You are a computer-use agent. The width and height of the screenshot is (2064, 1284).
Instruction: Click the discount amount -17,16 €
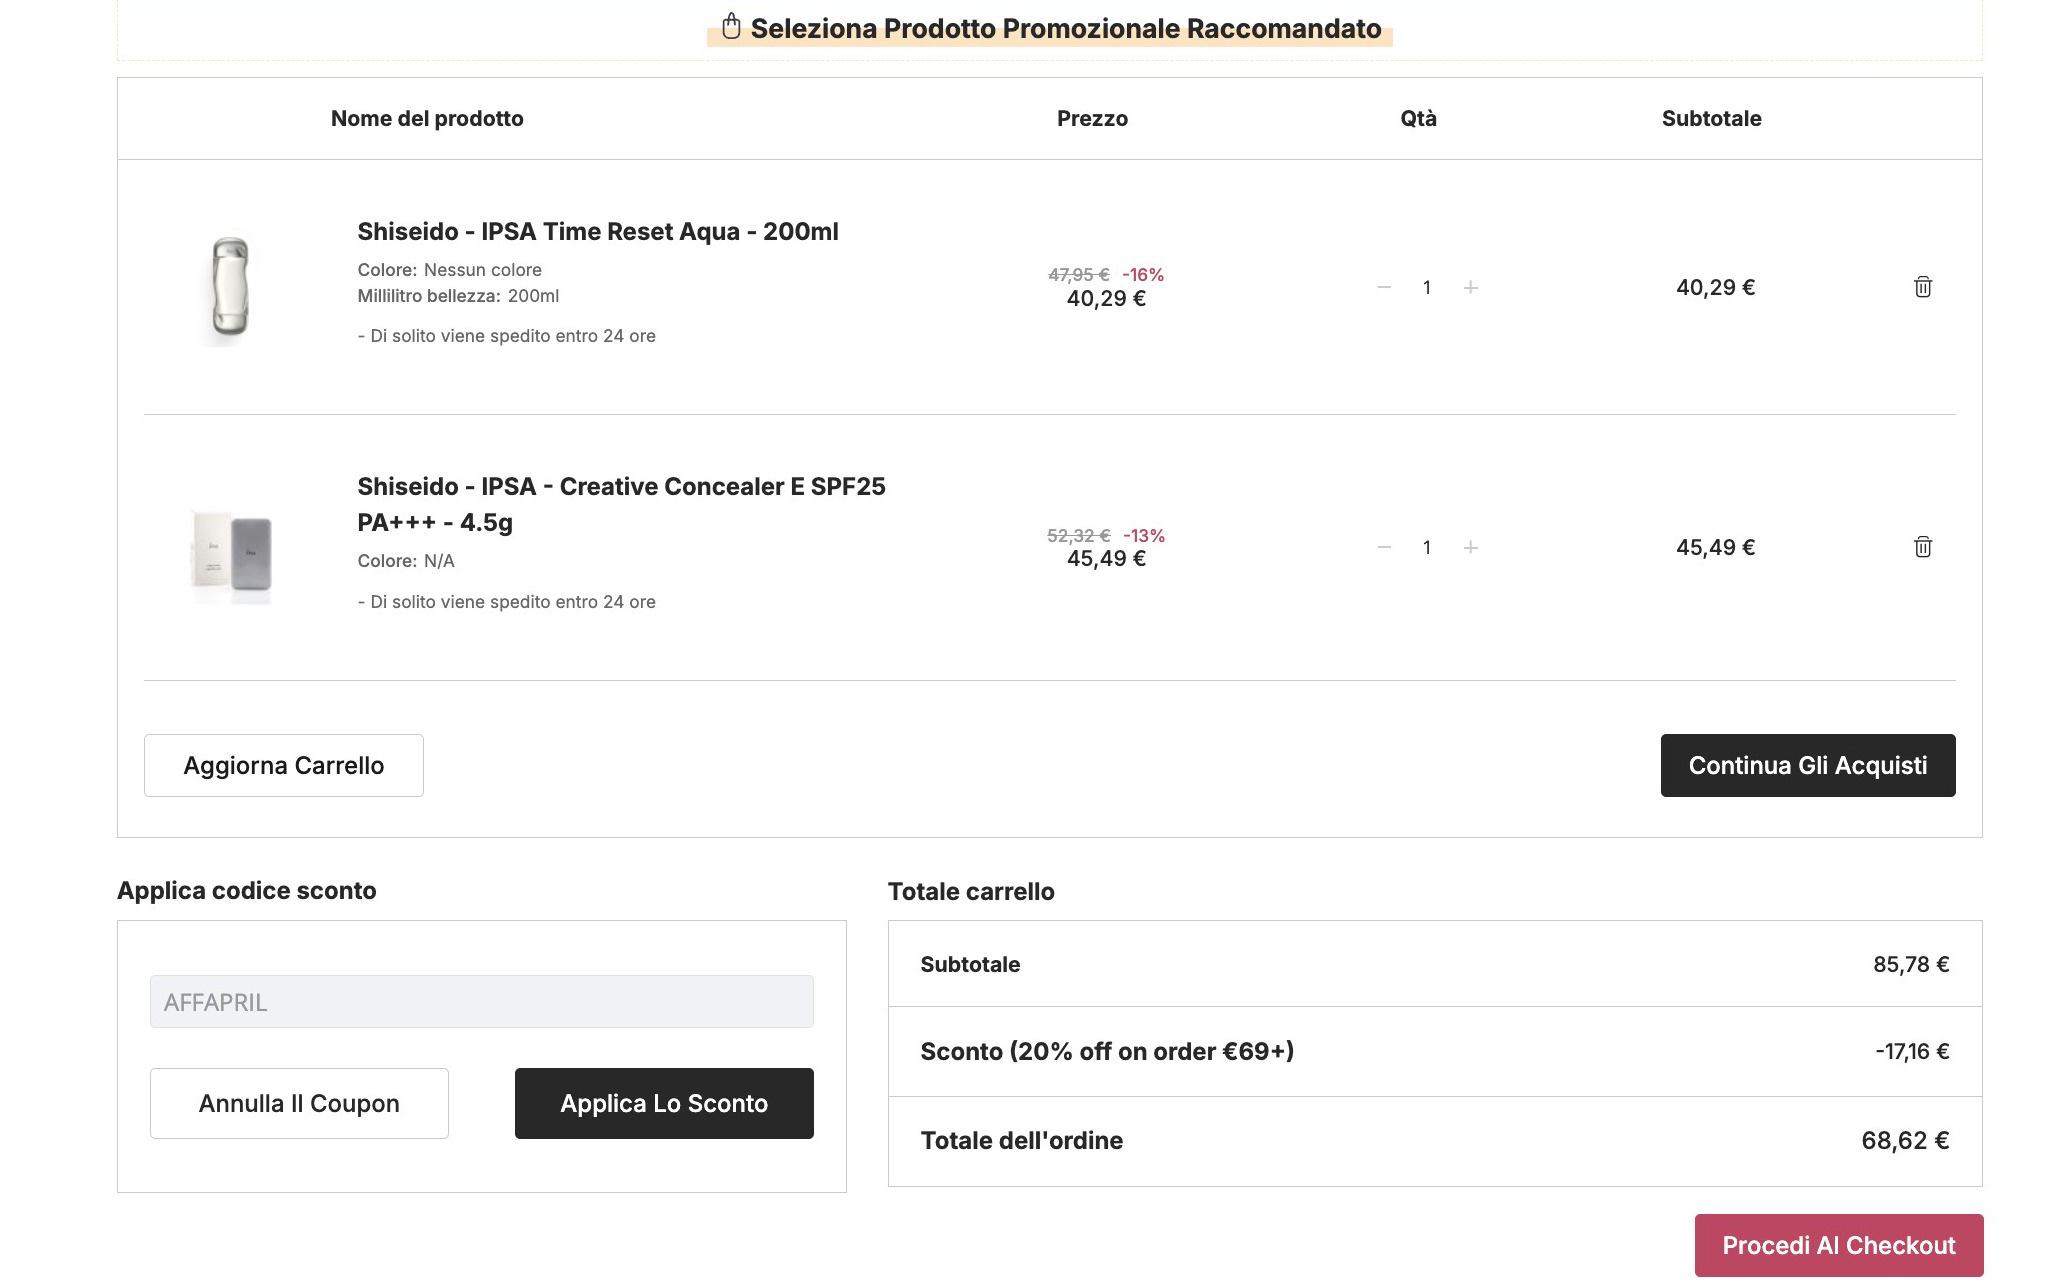point(1912,1051)
